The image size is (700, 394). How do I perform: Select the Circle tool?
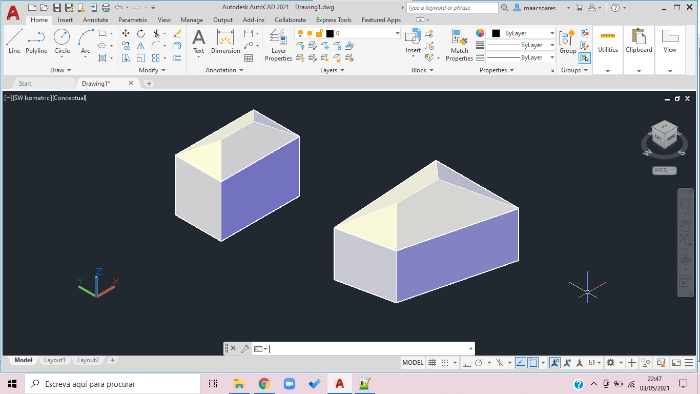(x=62, y=41)
